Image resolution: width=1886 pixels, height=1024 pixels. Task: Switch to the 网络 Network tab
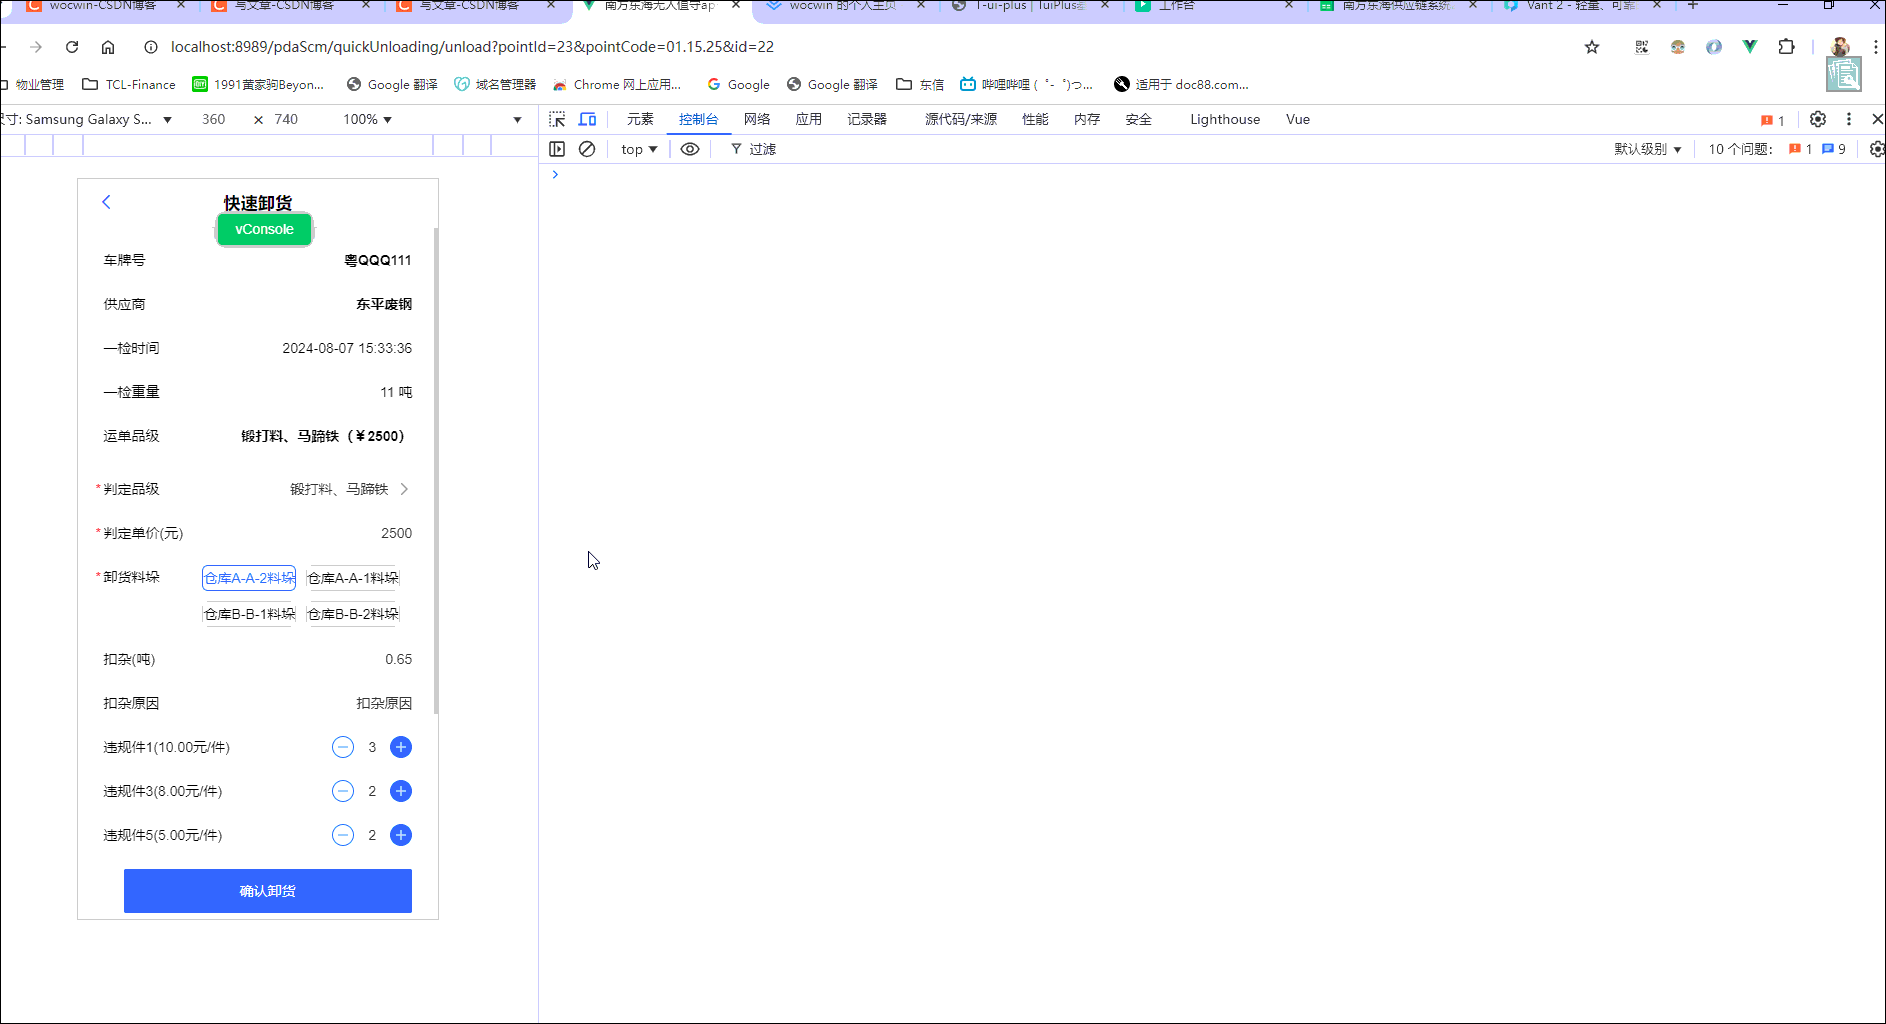tap(757, 119)
